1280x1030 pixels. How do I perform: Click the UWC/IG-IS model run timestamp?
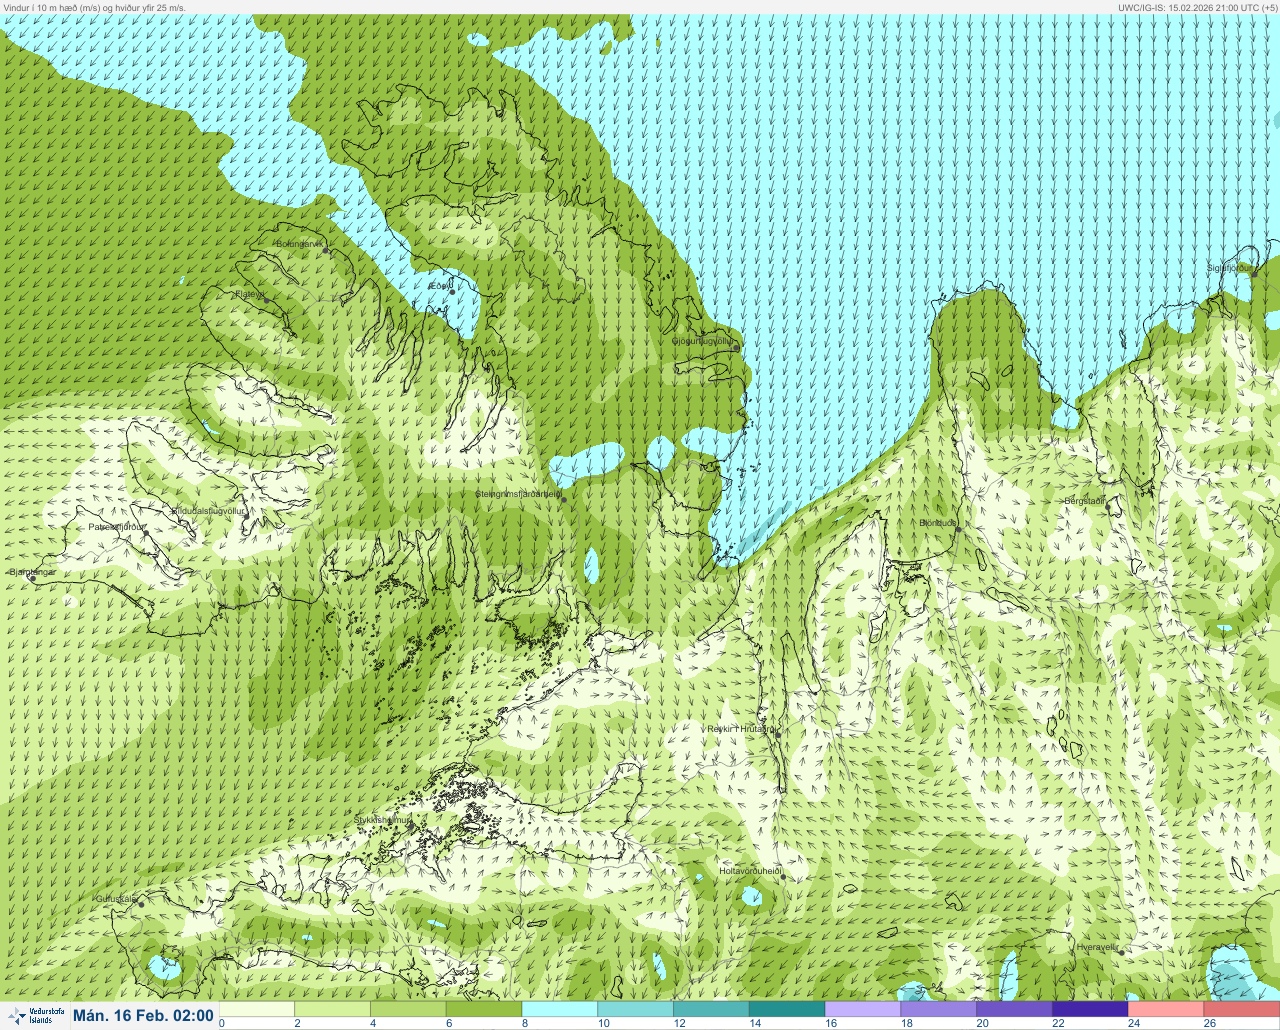[1197, 7]
